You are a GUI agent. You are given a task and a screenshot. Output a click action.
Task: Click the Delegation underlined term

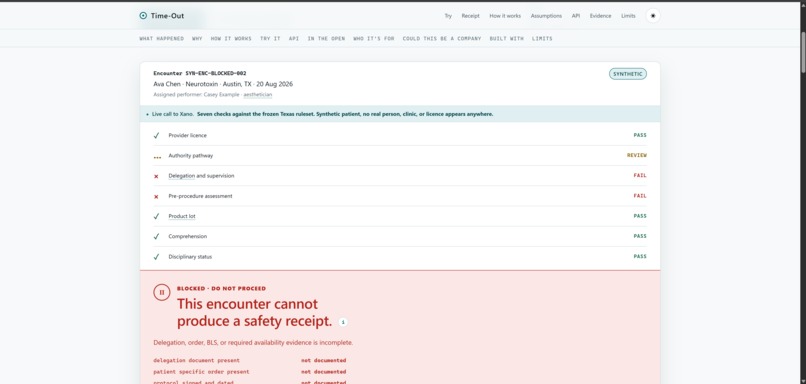(181, 176)
